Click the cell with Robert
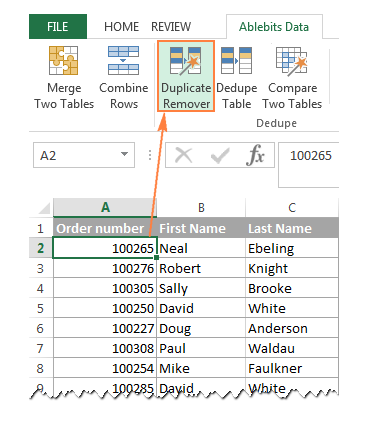The width and height of the screenshot is (381, 423). tap(201, 268)
